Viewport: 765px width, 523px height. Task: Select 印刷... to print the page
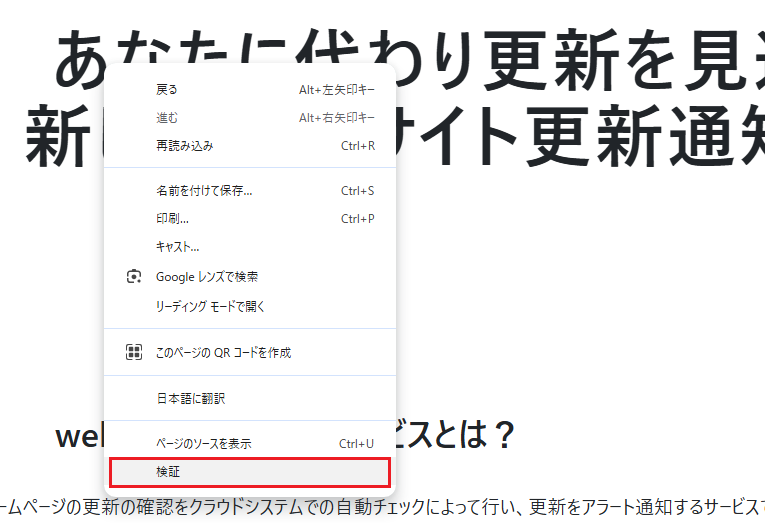(172, 219)
